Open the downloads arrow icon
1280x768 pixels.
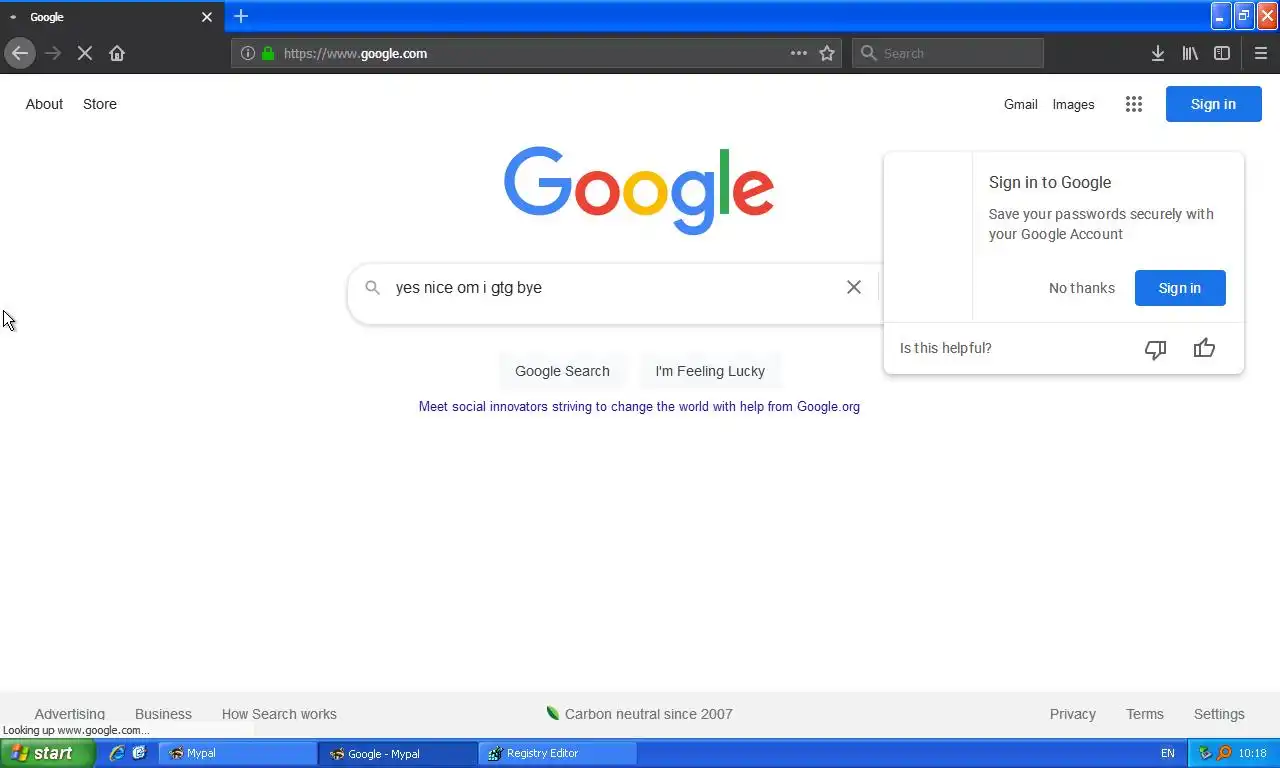click(1158, 53)
